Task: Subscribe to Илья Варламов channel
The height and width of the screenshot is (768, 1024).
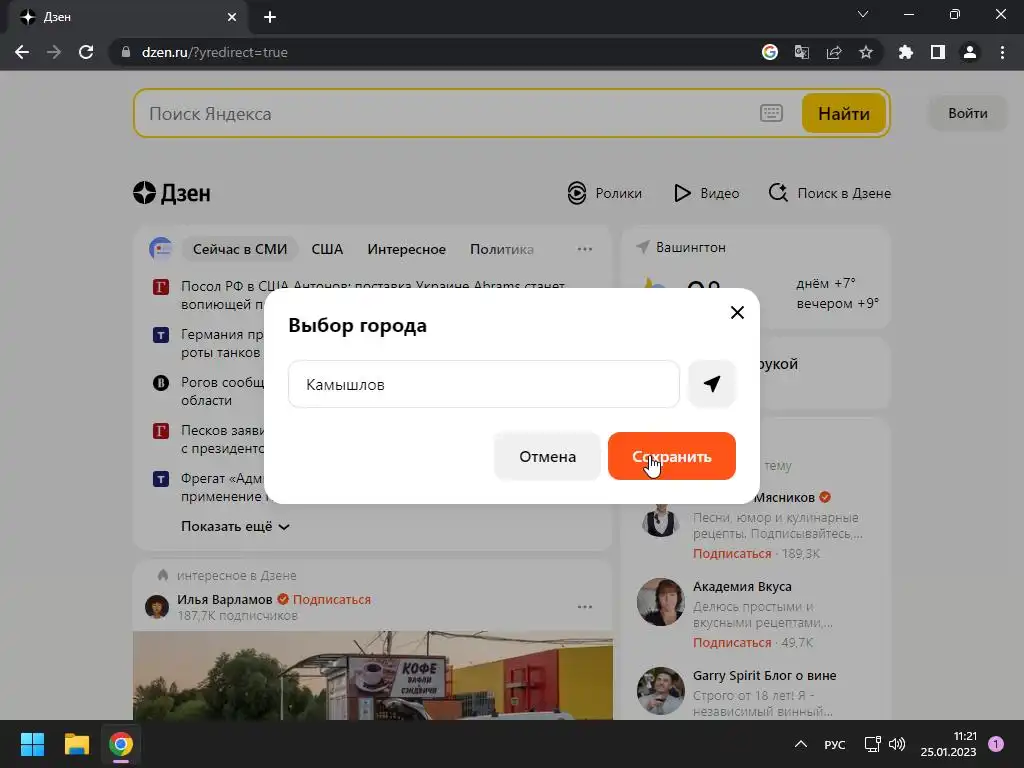Action: coord(332,600)
